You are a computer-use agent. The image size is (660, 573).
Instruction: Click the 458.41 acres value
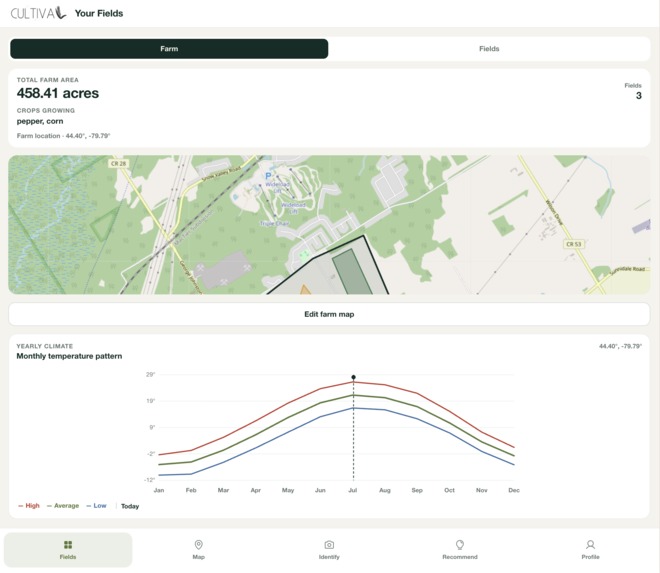(58, 93)
